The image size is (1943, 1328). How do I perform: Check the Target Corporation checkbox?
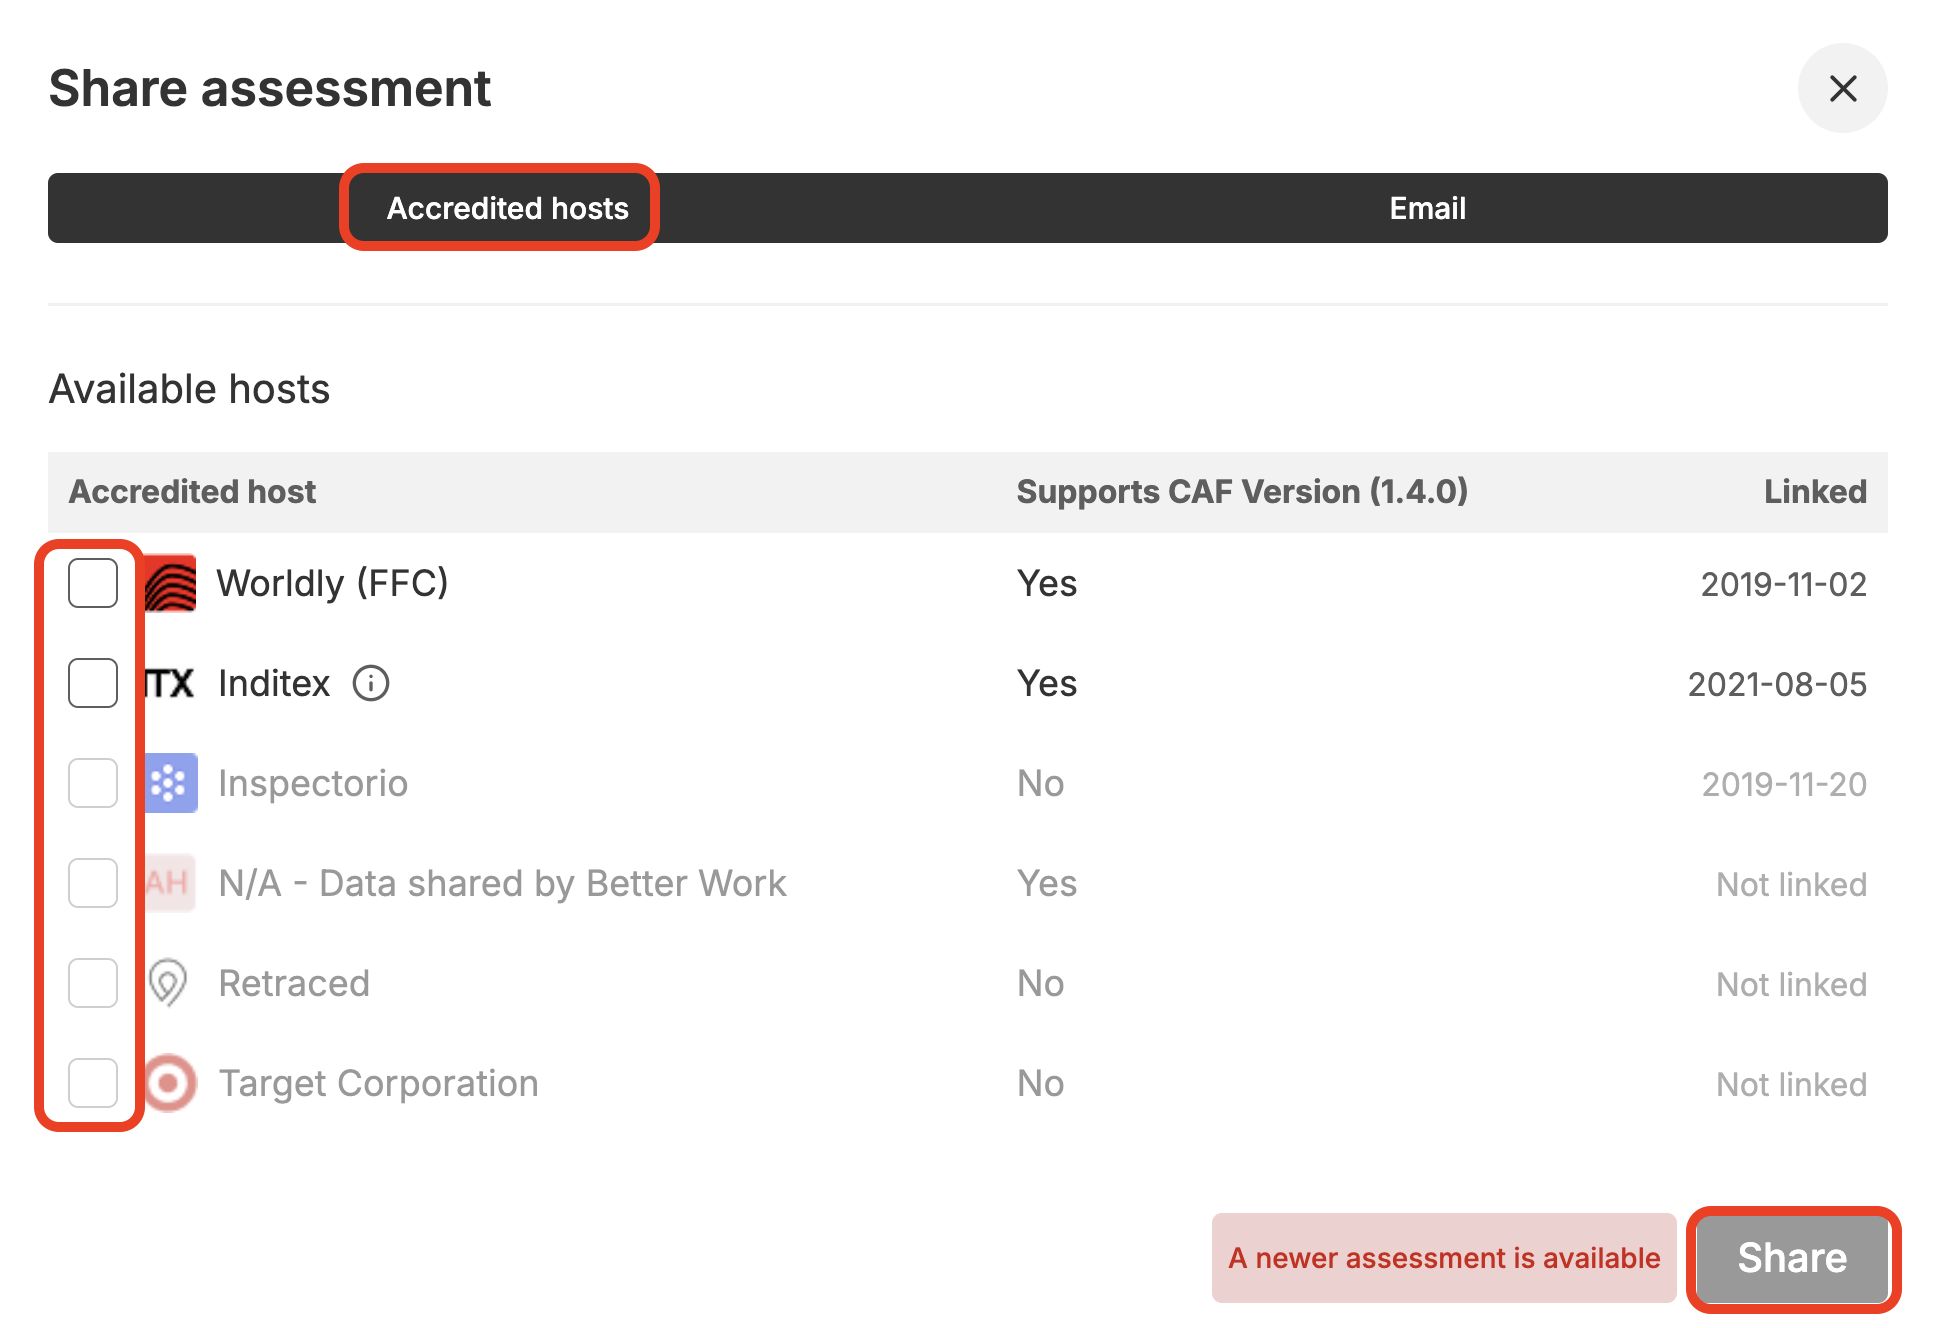click(93, 1083)
